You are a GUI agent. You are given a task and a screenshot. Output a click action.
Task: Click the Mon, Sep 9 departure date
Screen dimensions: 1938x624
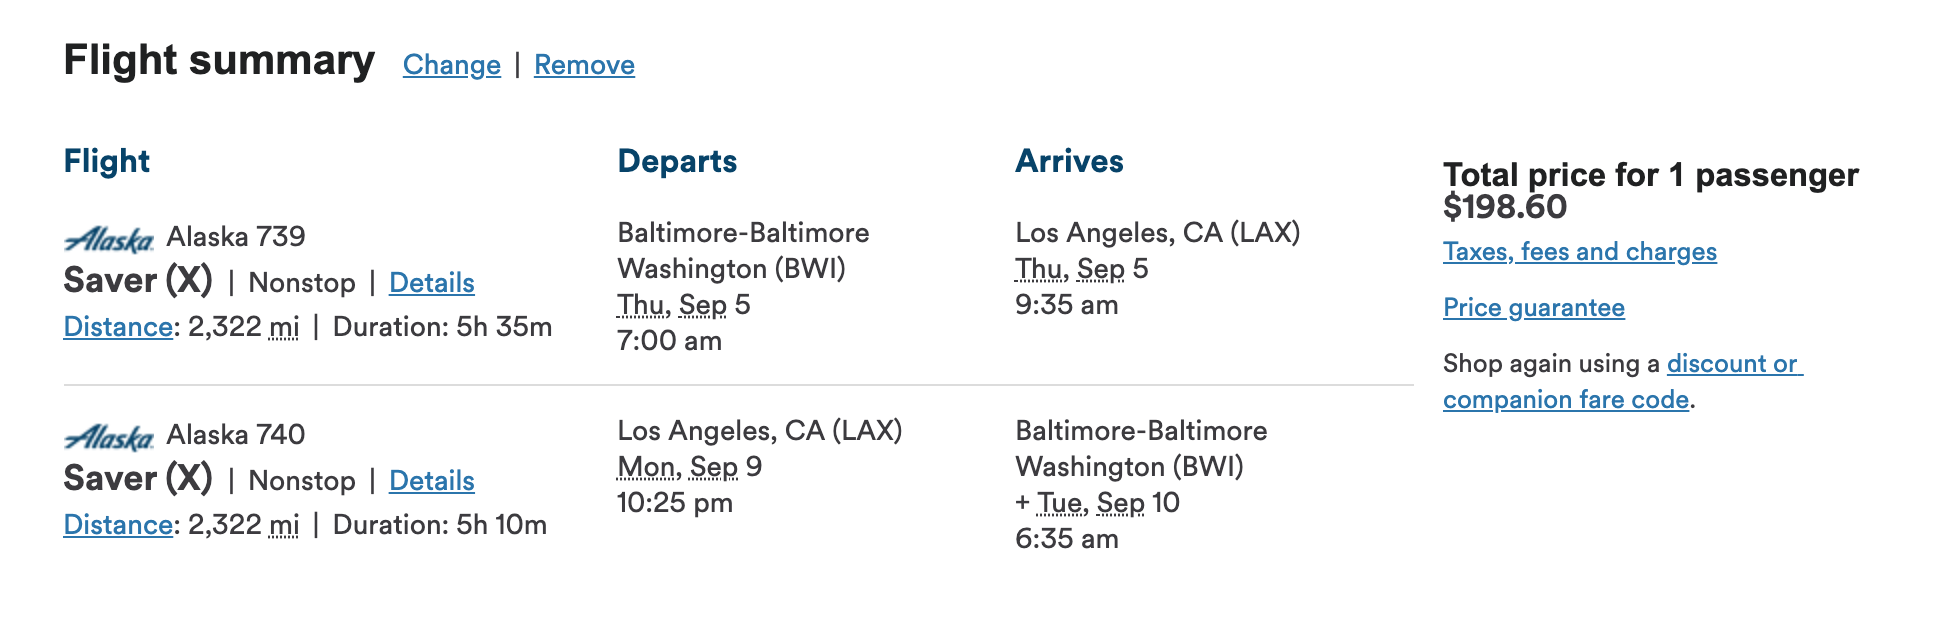point(690,467)
